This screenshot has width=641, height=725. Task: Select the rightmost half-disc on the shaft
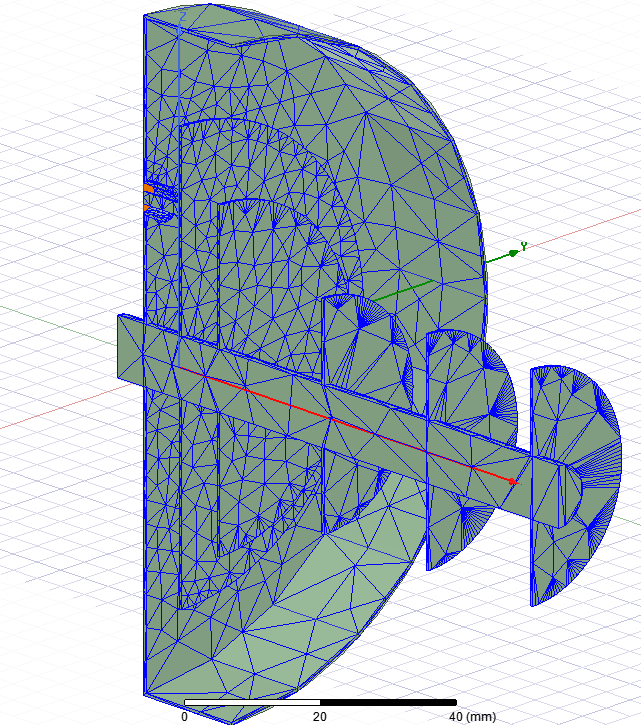click(x=575, y=485)
